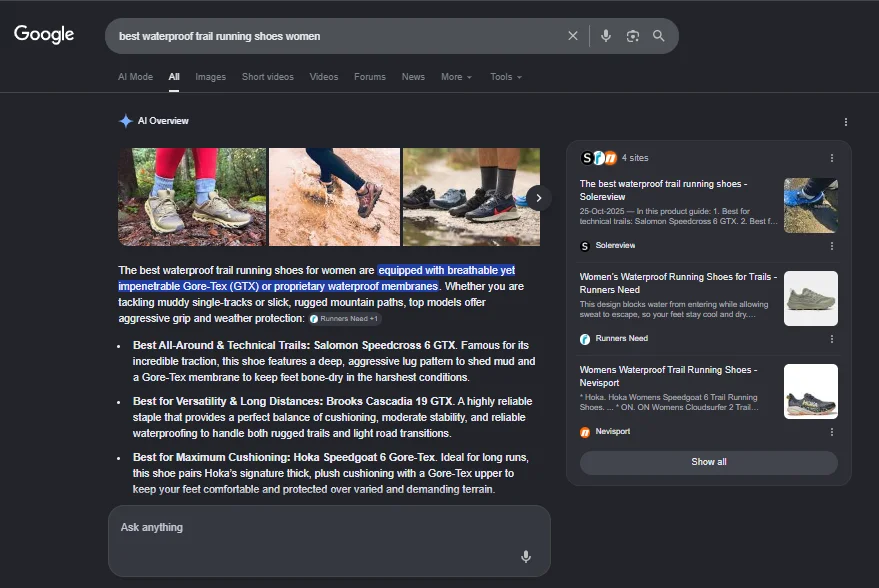The height and width of the screenshot is (588, 879).
Task: Advance image carousel with right arrow
Action: tap(538, 198)
